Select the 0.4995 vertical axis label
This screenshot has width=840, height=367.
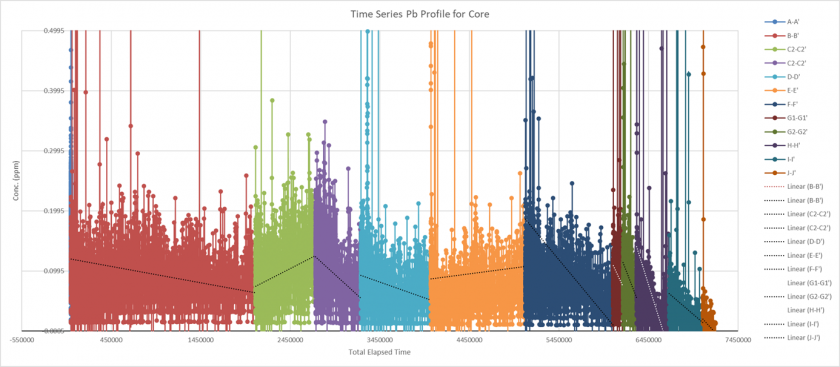54,31
